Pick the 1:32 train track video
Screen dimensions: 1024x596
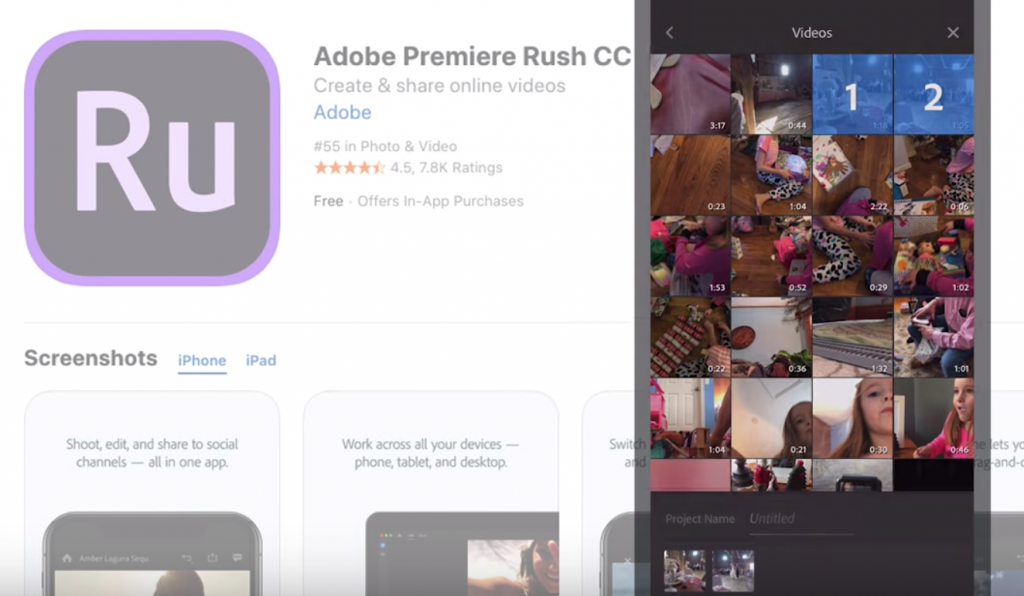pos(852,337)
